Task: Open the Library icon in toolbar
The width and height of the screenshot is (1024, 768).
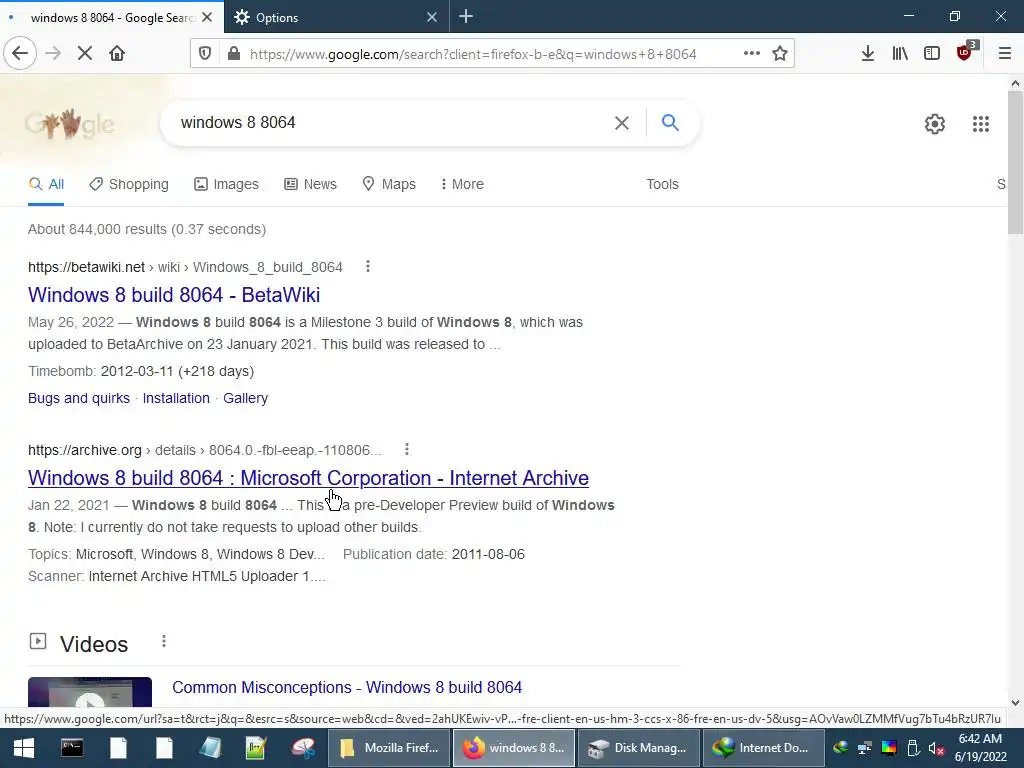Action: pos(900,54)
